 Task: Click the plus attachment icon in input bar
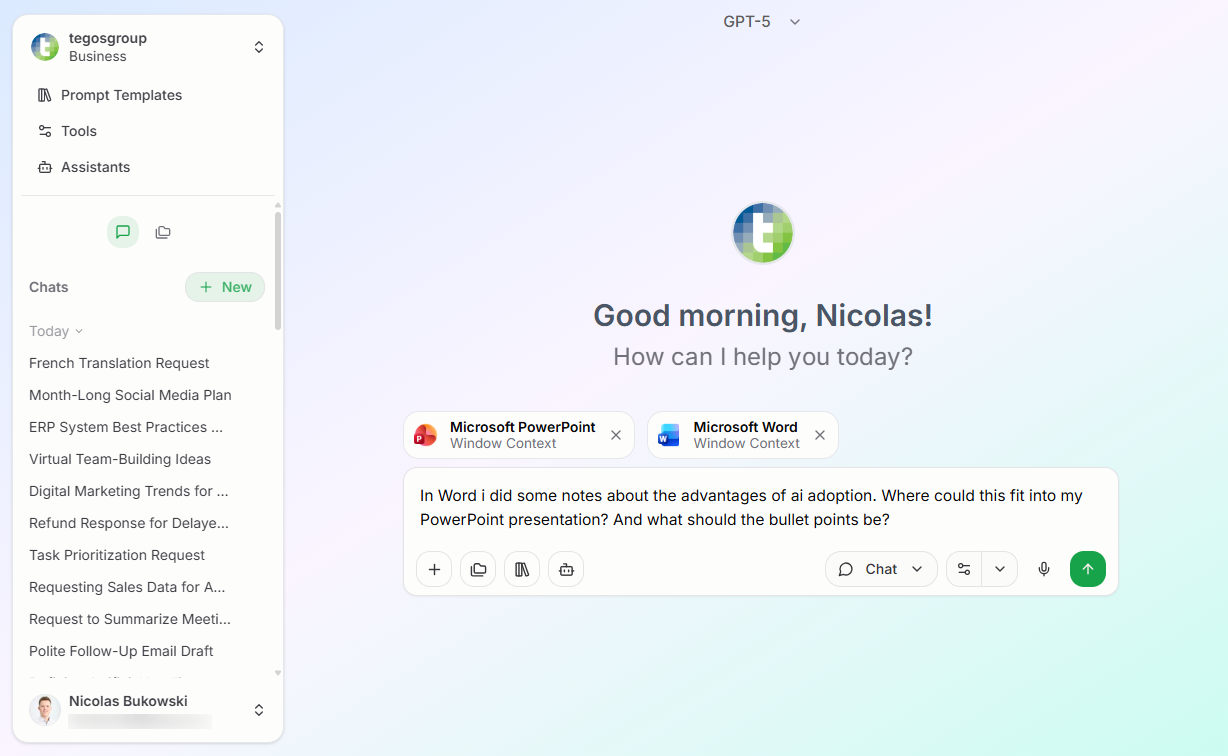click(434, 569)
